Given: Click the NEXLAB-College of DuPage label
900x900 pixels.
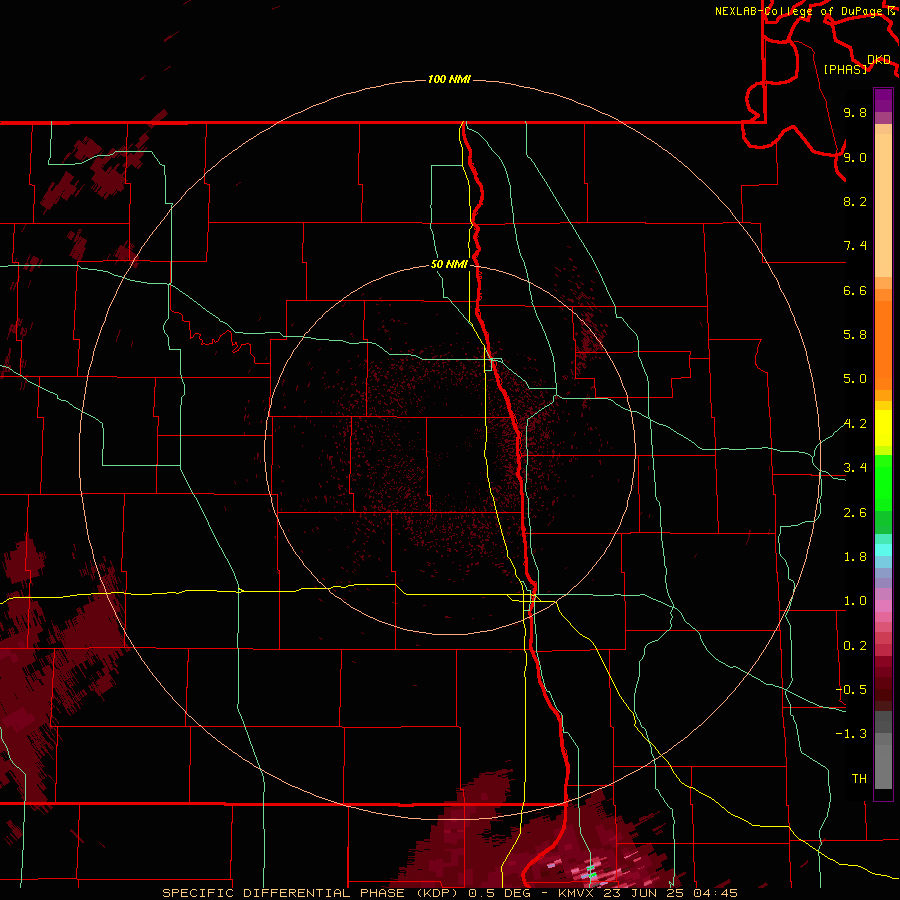Looking at the screenshot, I should pyautogui.click(x=801, y=11).
